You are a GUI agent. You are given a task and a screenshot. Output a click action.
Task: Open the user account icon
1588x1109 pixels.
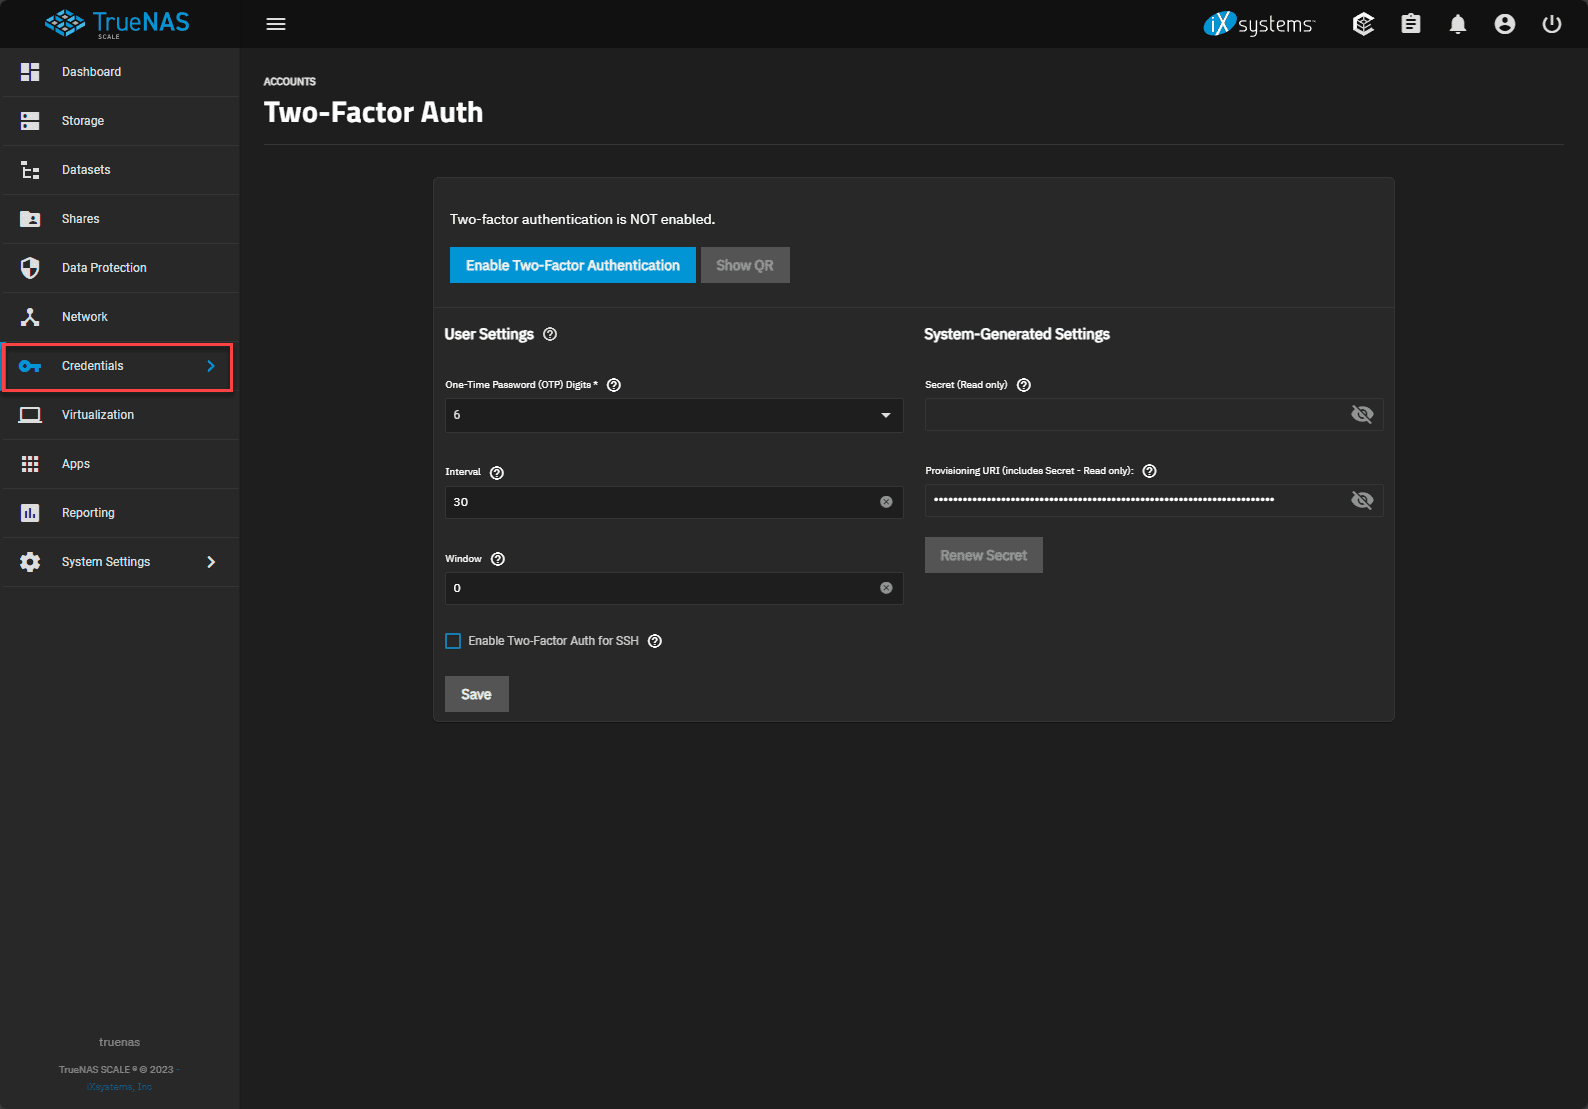coord(1504,24)
